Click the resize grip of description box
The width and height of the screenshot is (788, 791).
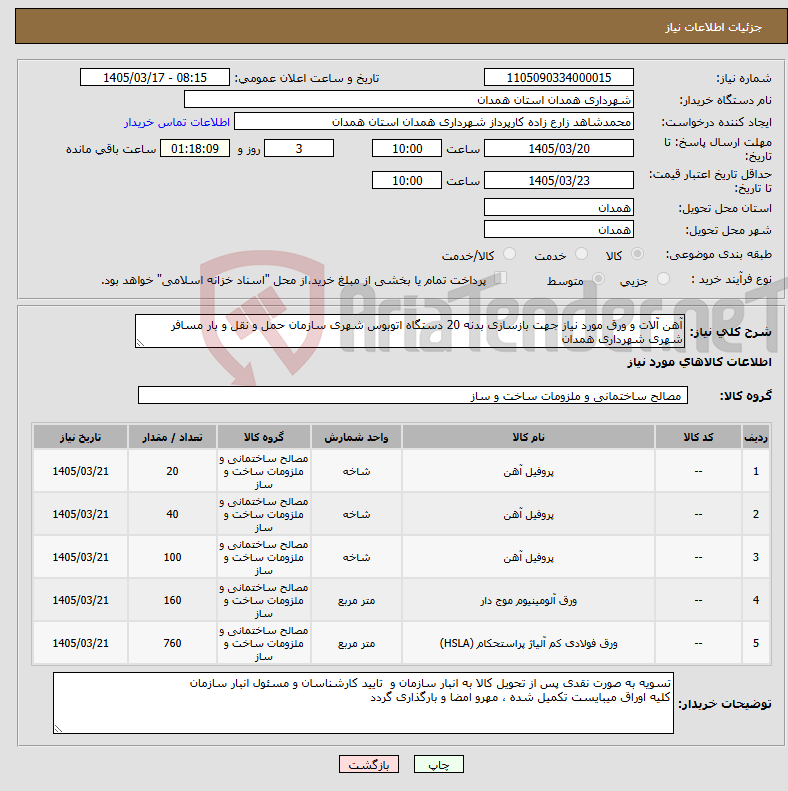[140, 343]
